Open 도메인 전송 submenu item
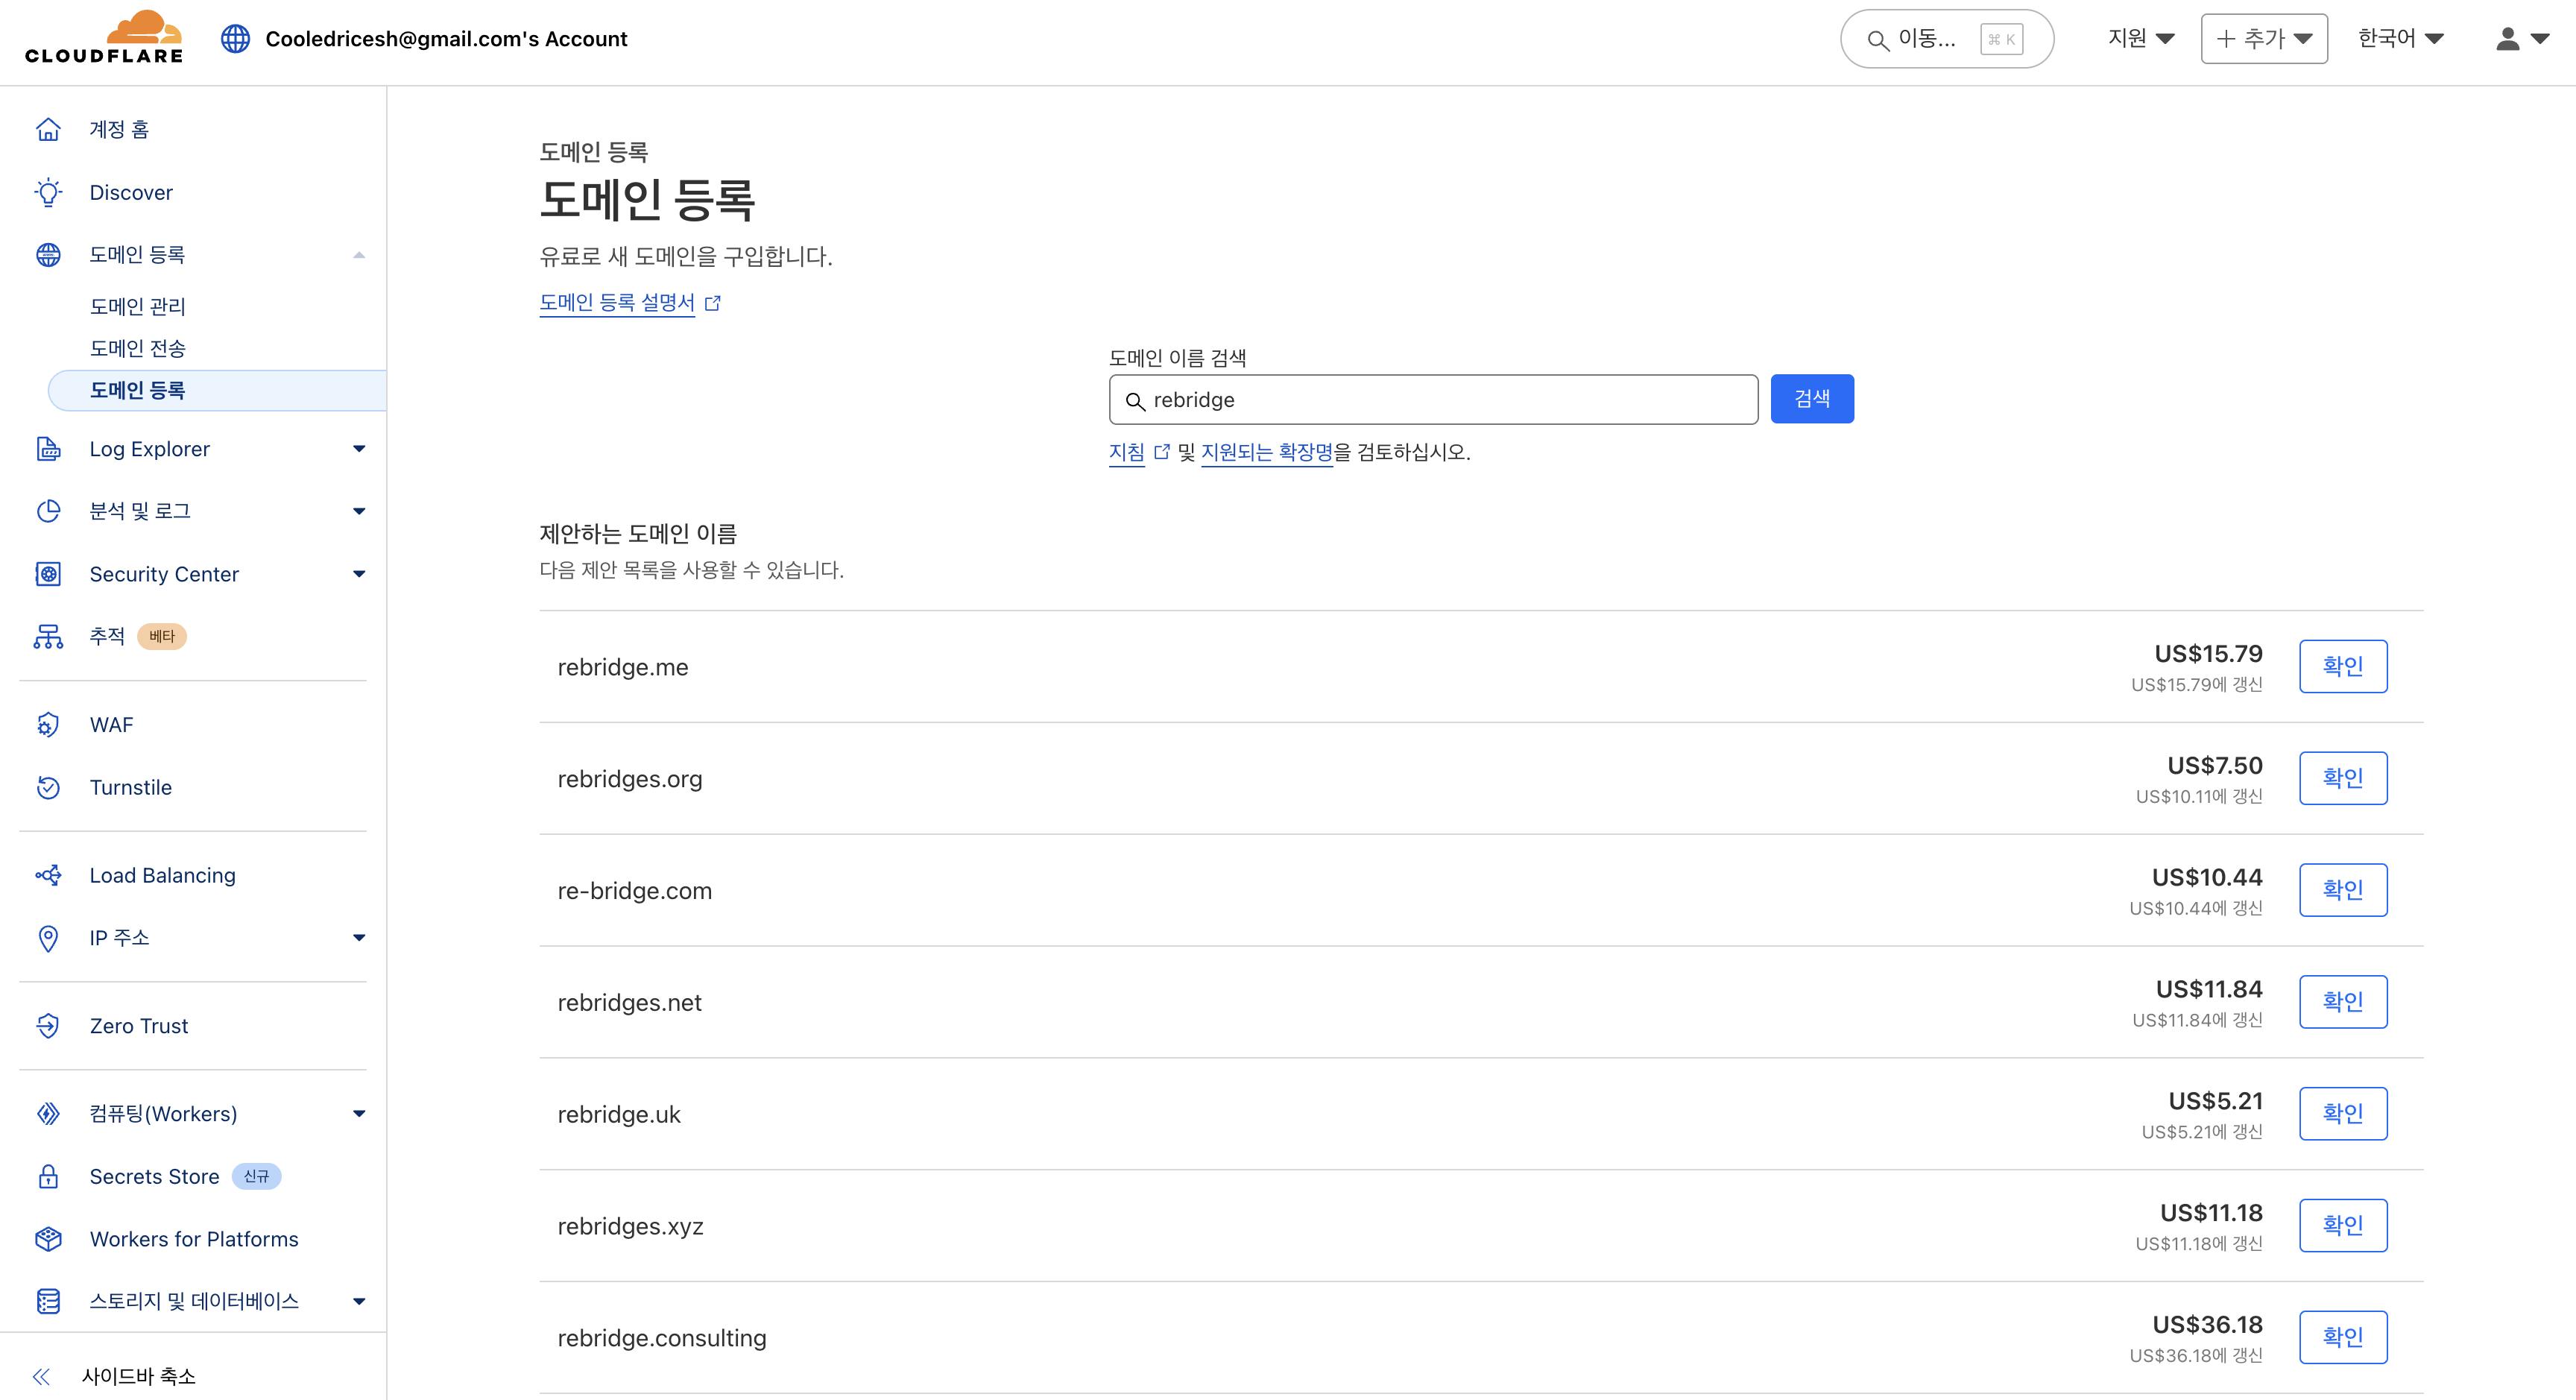 [137, 348]
